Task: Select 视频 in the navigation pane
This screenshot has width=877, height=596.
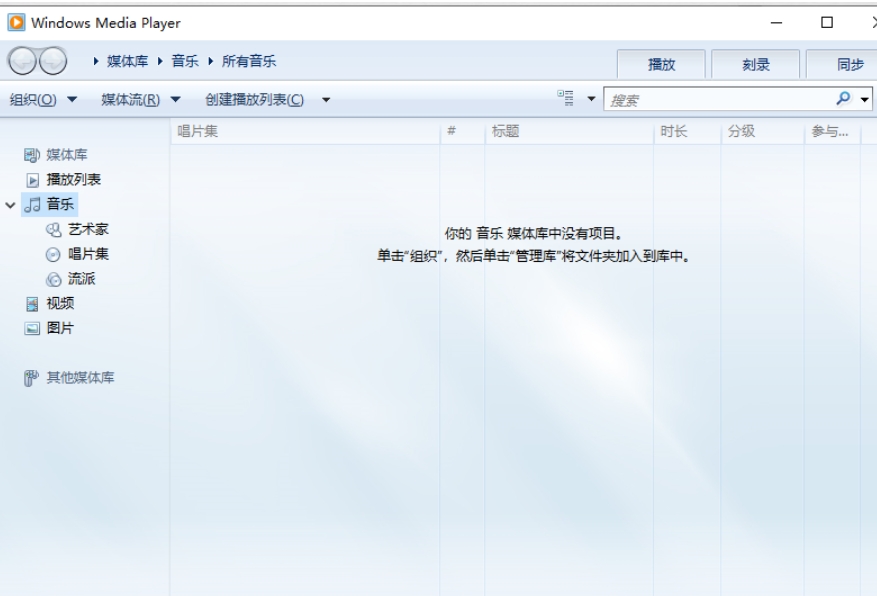Action: click(60, 304)
